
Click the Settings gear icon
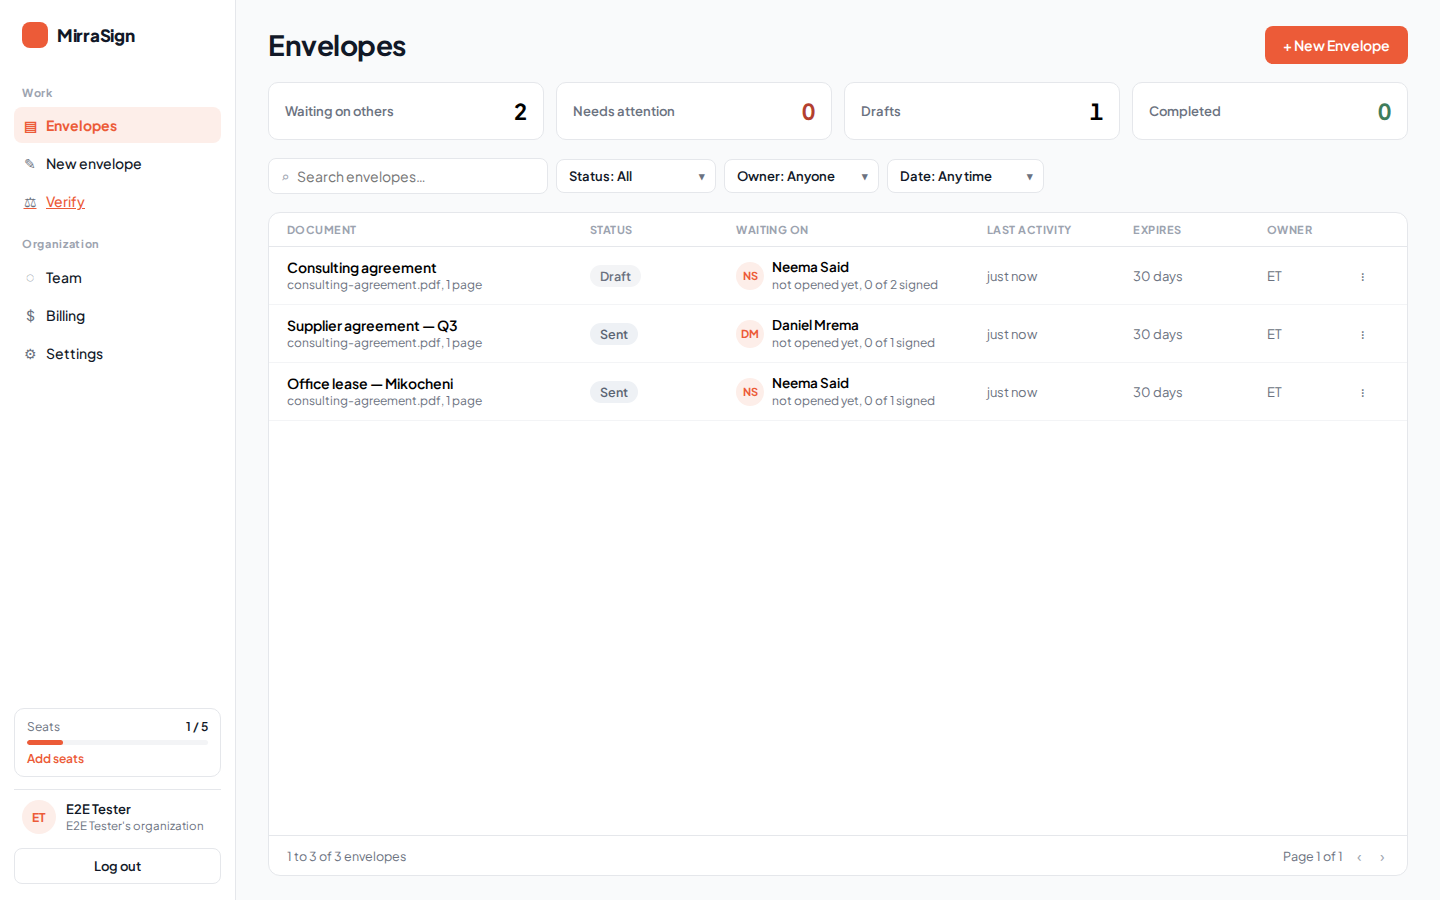pyautogui.click(x=30, y=354)
